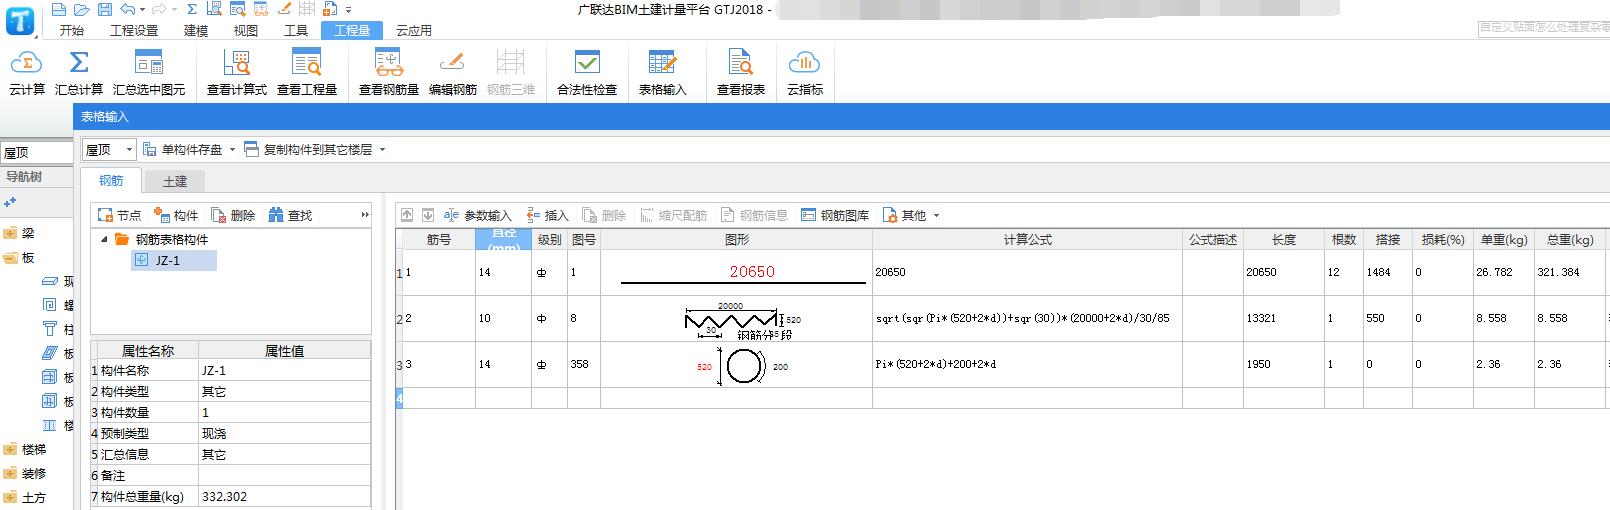Open 云指标 cloud indicators
This screenshot has height=510, width=1610.
point(805,72)
